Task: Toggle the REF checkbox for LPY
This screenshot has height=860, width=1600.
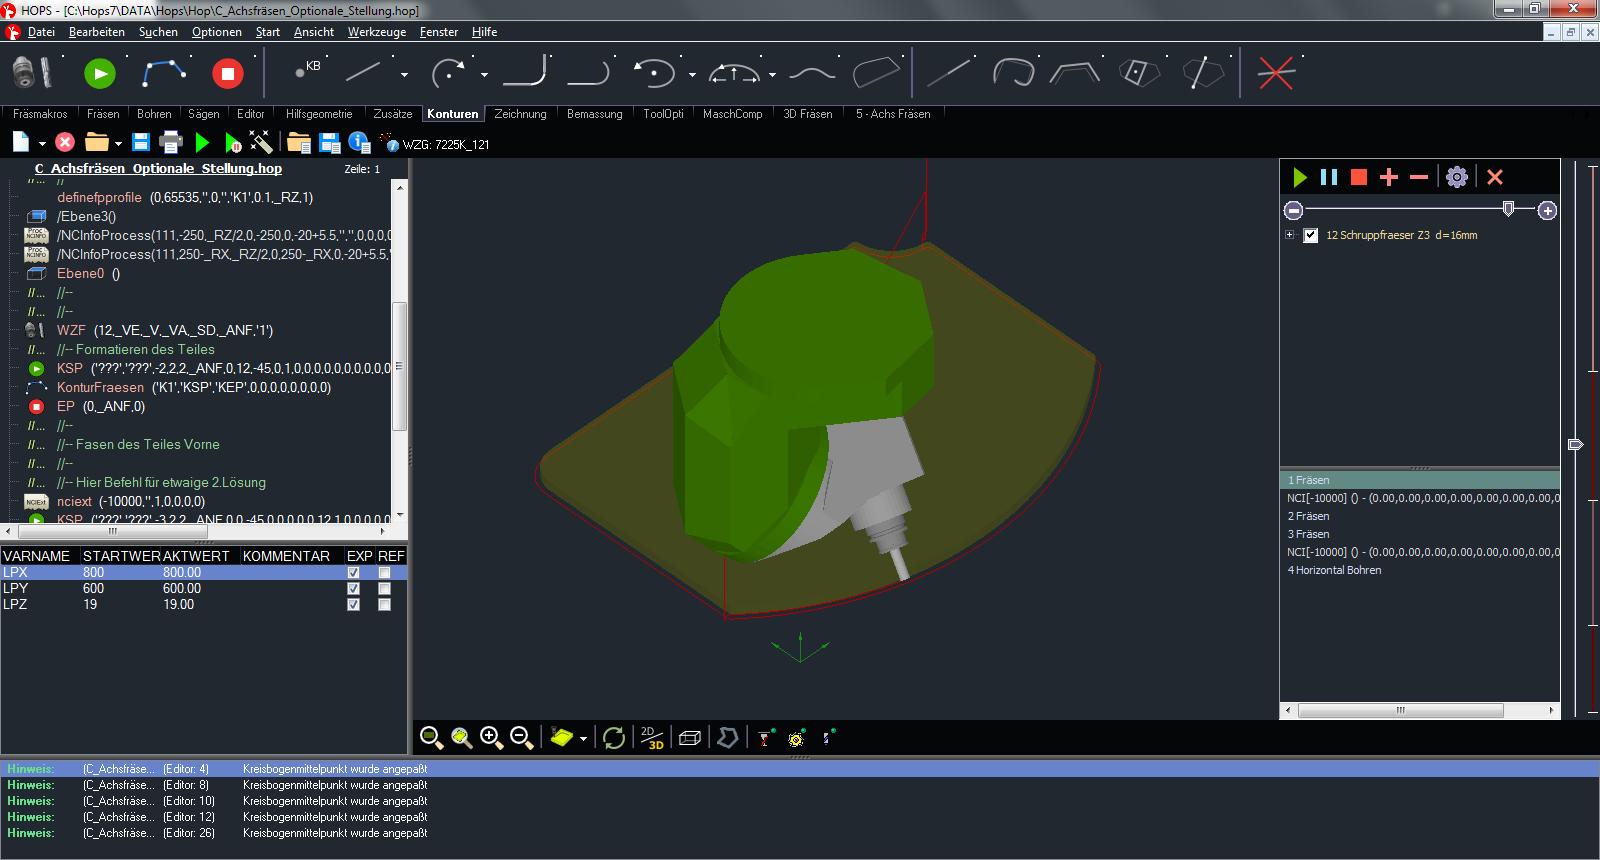Action: (x=385, y=589)
